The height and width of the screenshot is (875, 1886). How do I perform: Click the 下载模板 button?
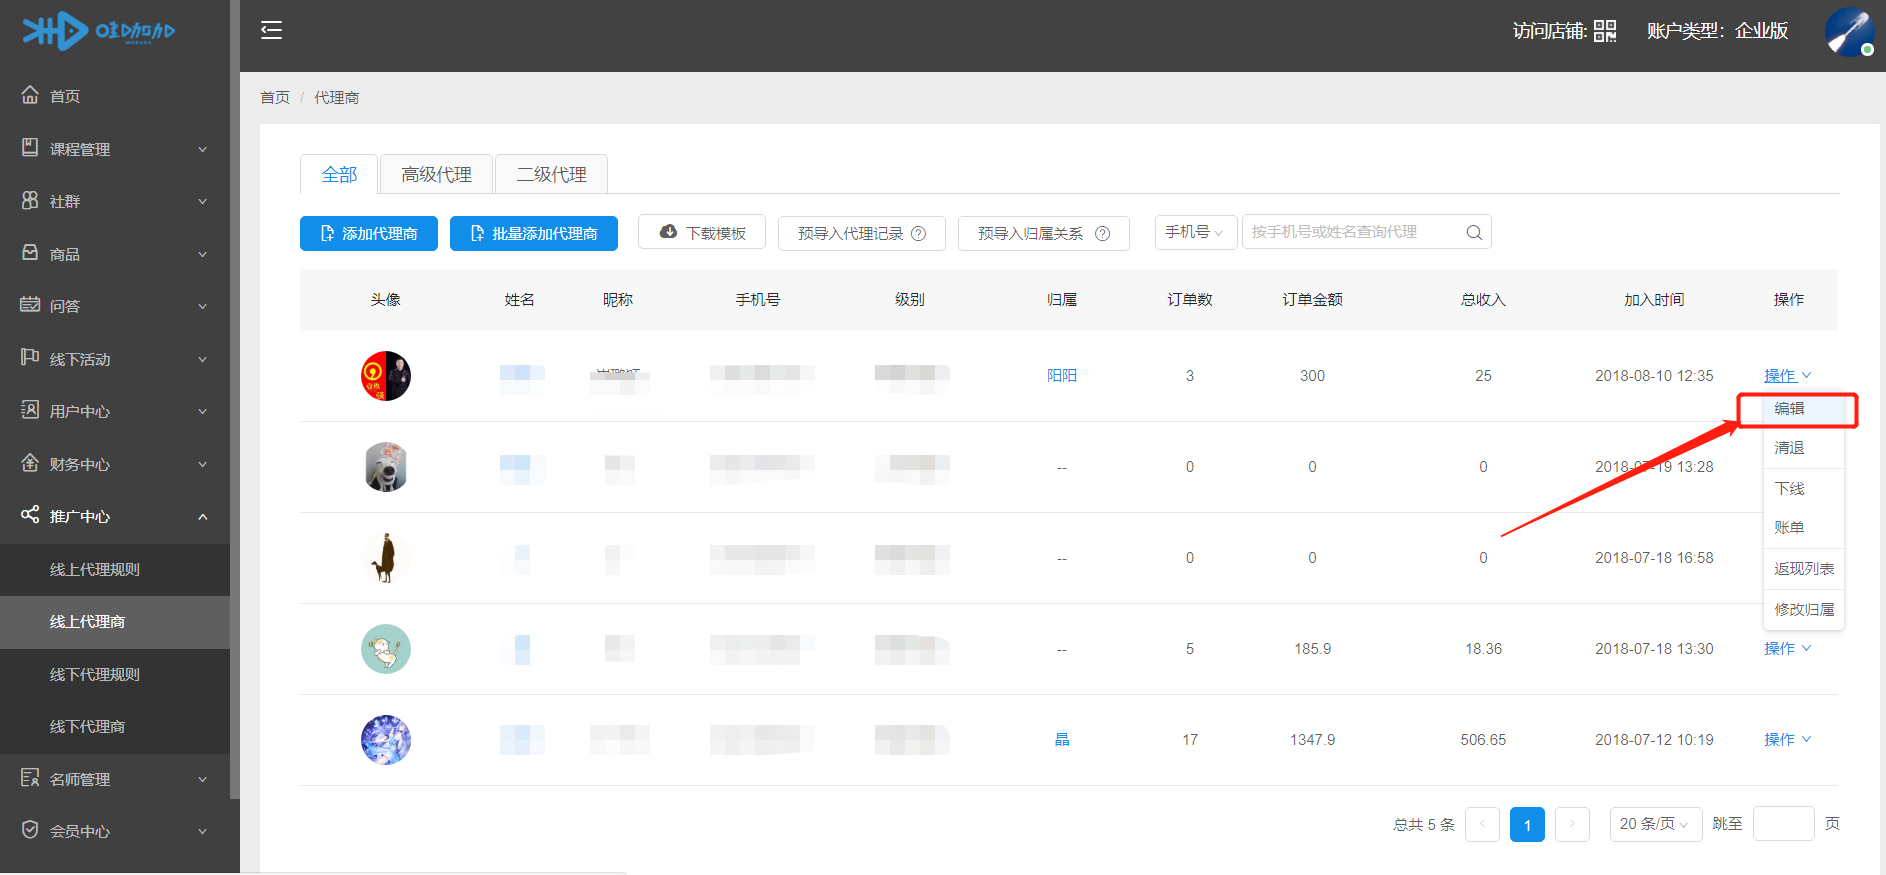coord(702,232)
